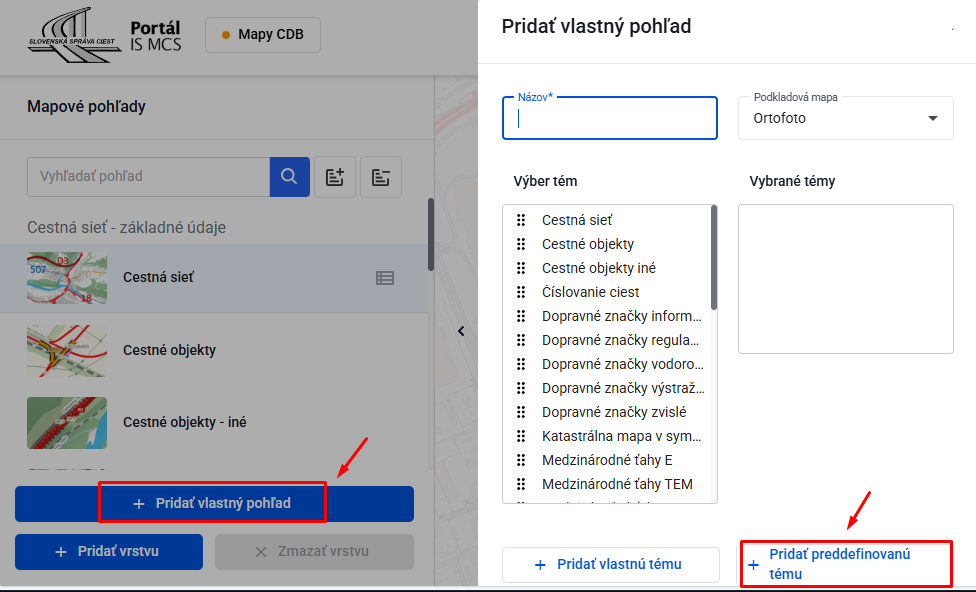Click the drag handle beside Medzinárodné ťahy E

pyautogui.click(x=521, y=460)
